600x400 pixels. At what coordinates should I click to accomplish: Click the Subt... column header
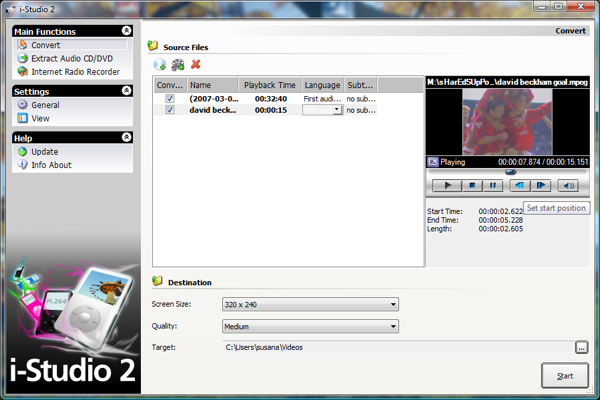click(x=360, y=85)
